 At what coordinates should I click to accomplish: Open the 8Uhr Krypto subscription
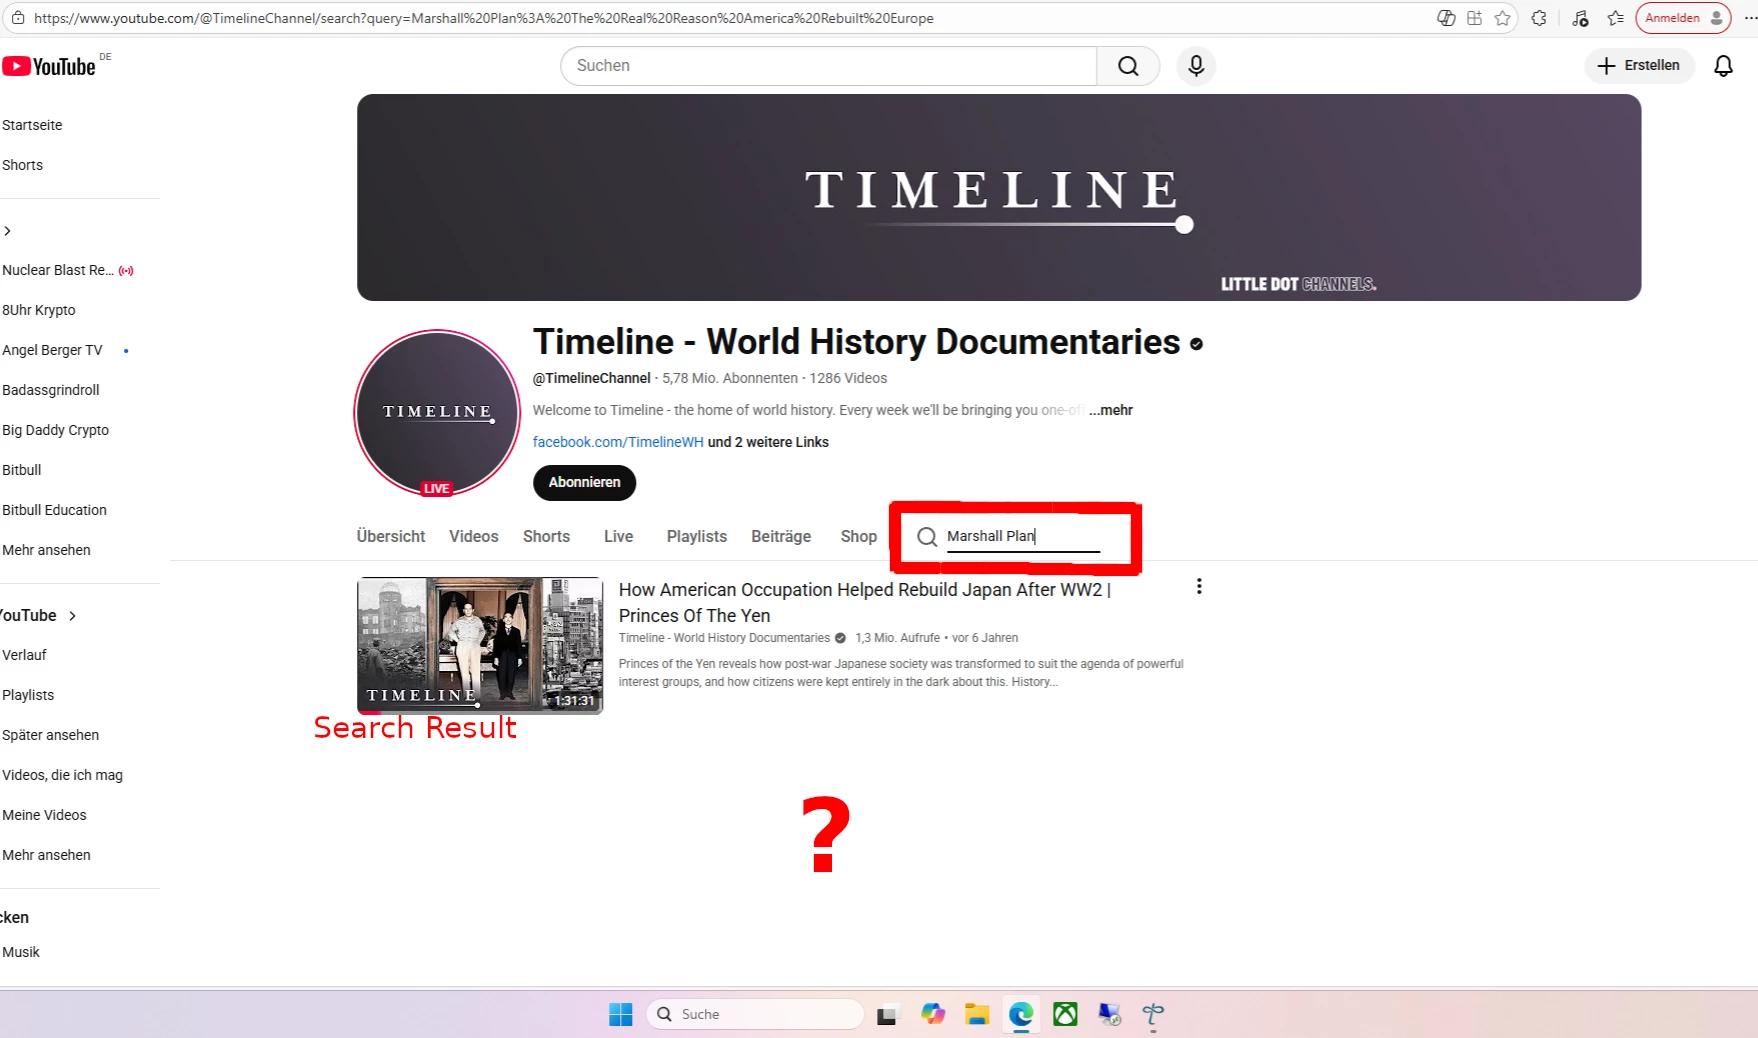pos(39,310)
